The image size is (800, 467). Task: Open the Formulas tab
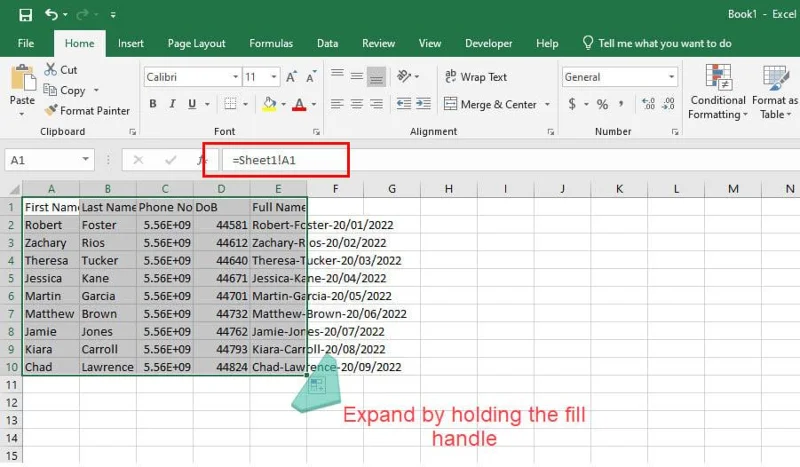coord(271,43)
